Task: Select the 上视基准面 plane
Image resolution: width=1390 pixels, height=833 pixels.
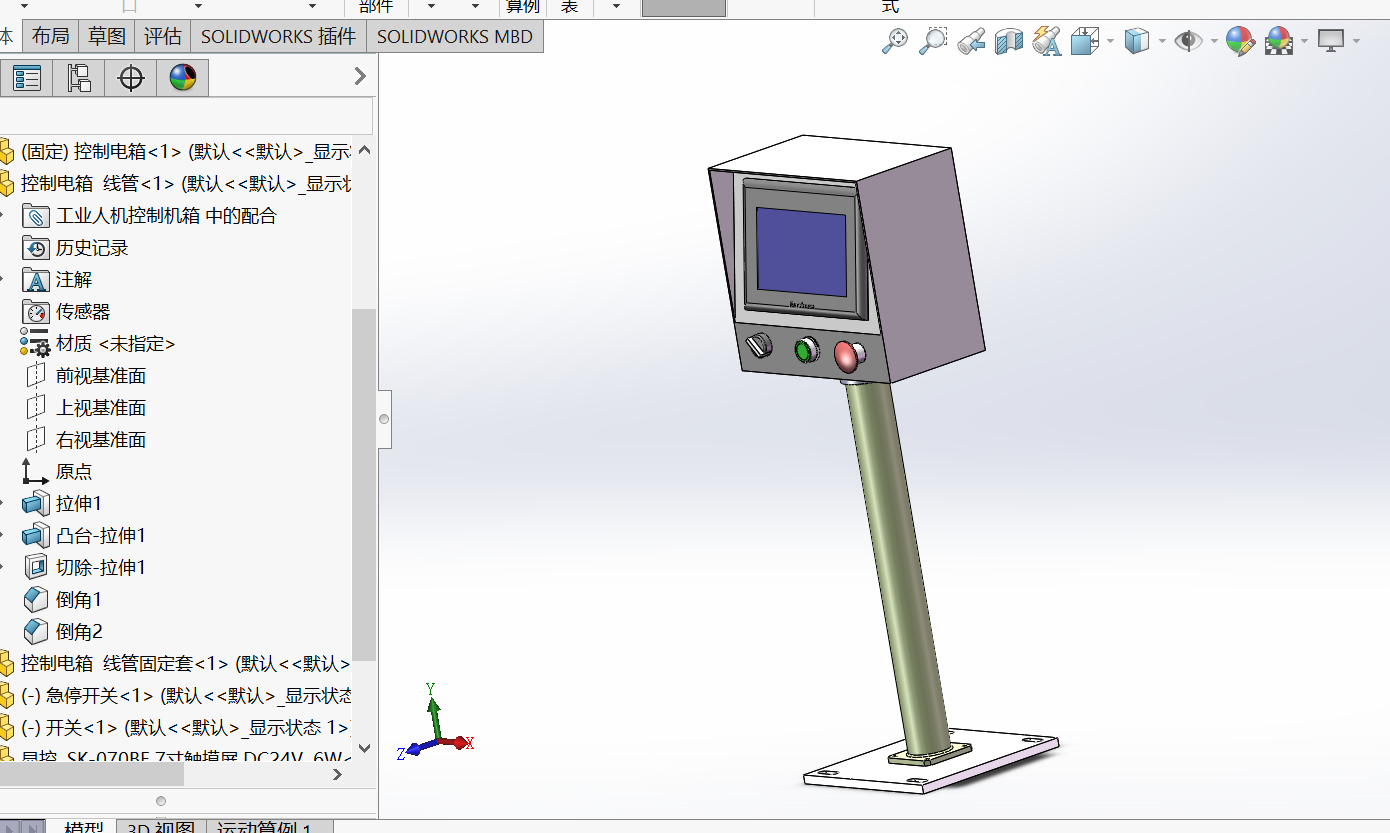Action: coord(101,408)
